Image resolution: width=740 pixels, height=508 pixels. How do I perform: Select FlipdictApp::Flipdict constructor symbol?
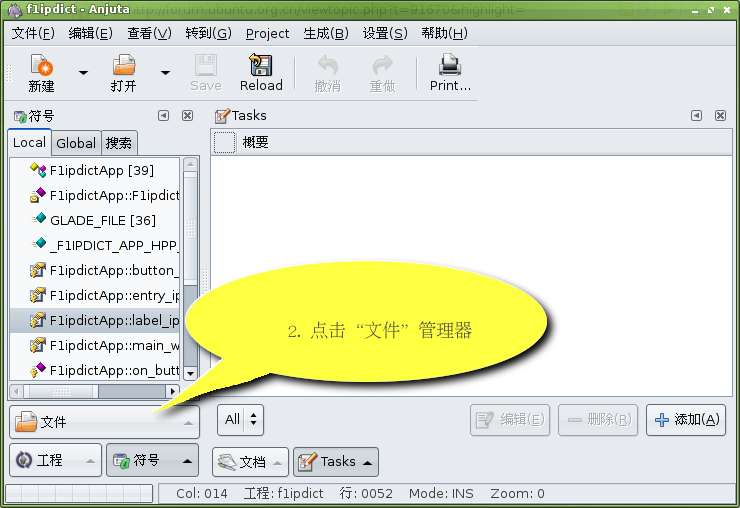(95, 195)
